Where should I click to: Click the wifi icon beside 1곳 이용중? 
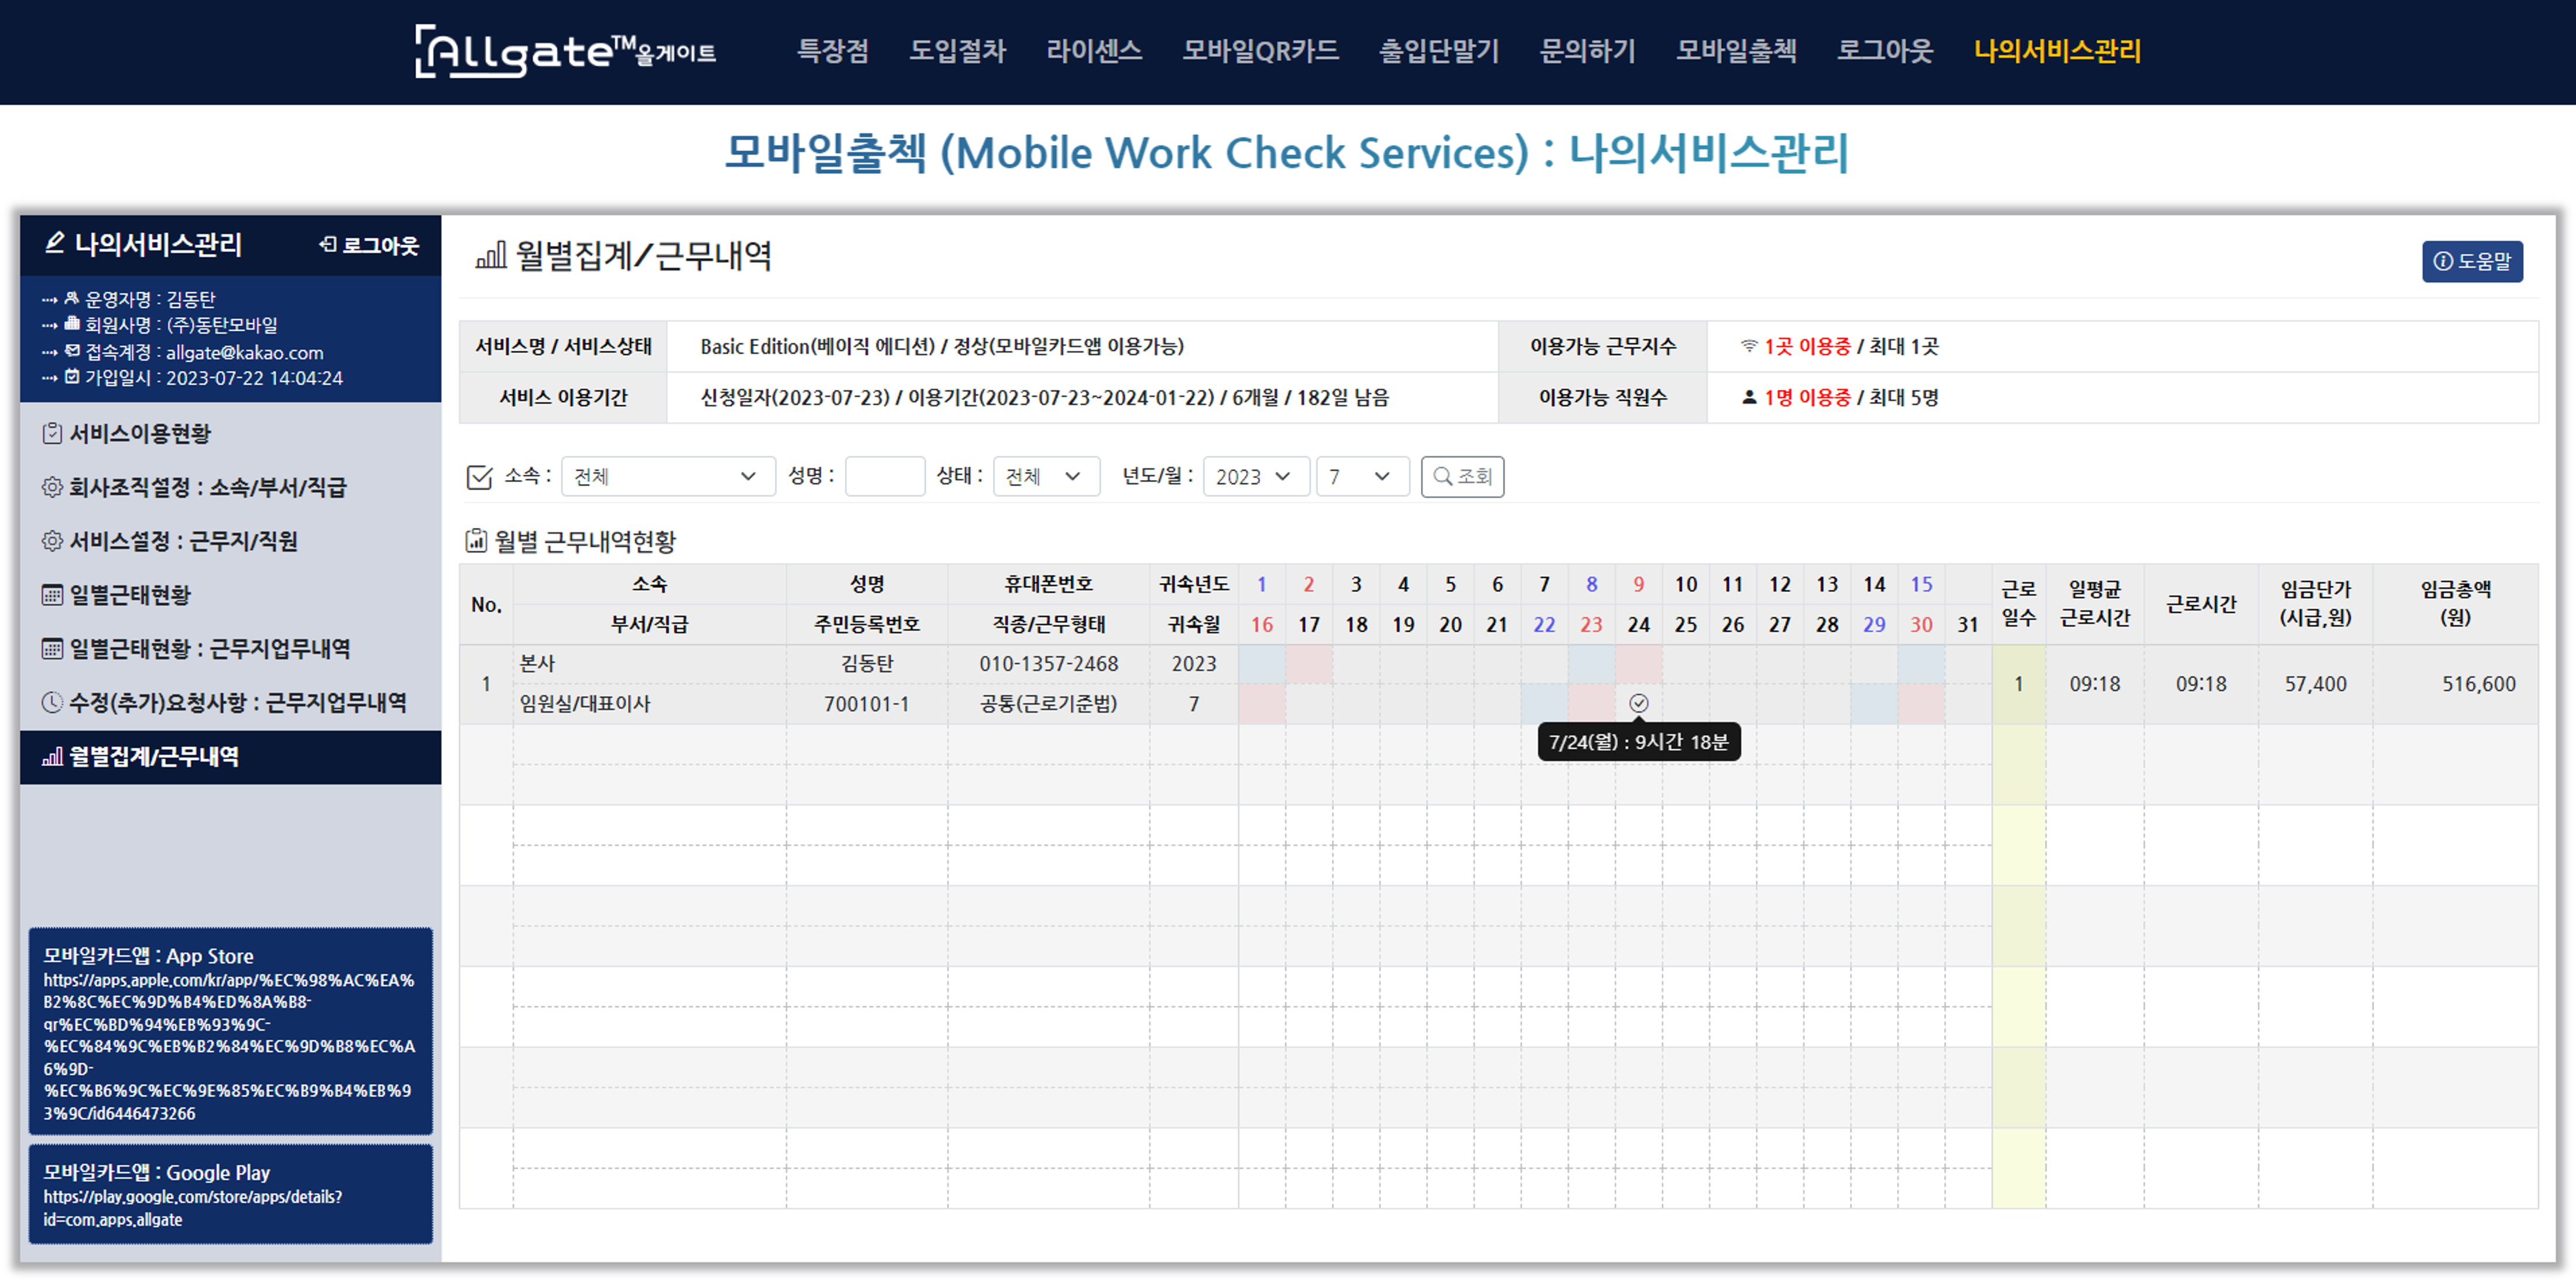click(x=1749, y=346)
